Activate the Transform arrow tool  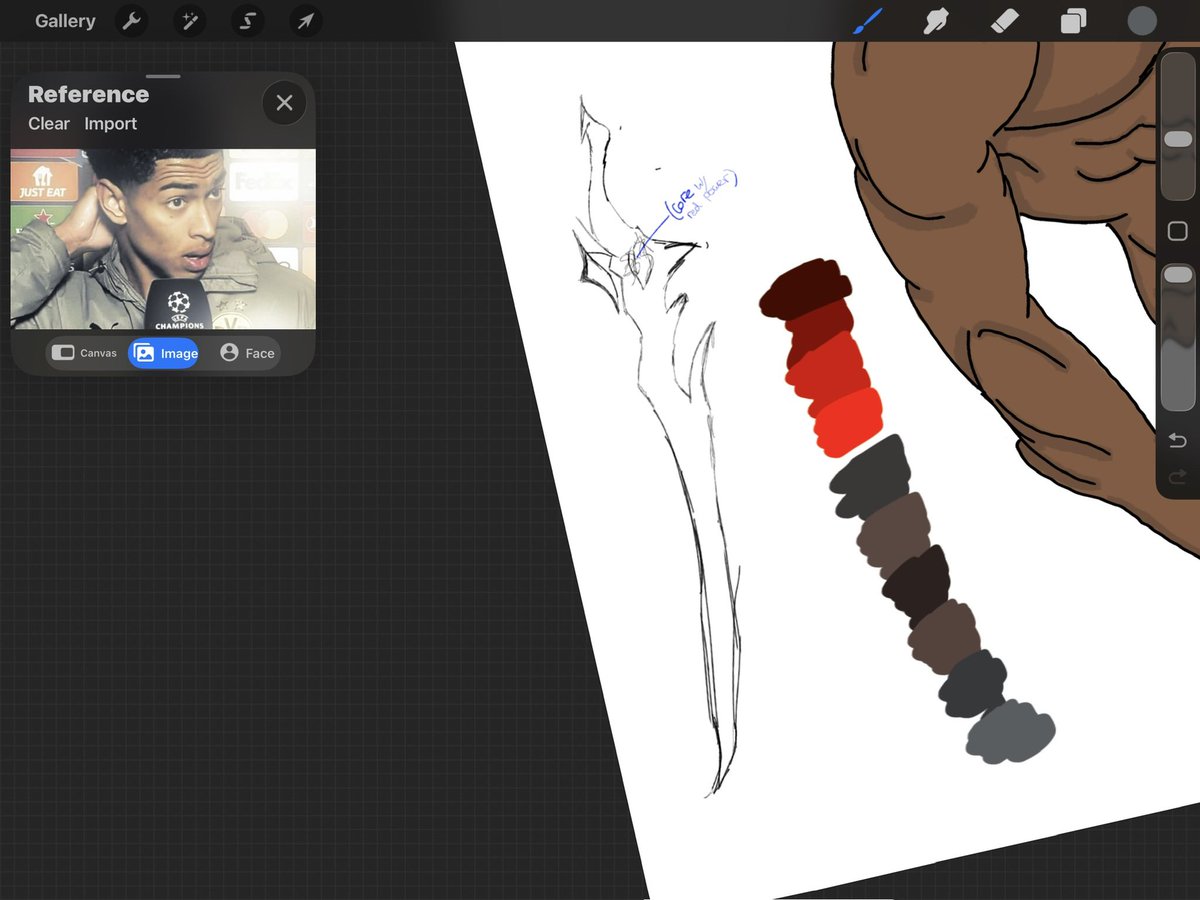point(305,21)
